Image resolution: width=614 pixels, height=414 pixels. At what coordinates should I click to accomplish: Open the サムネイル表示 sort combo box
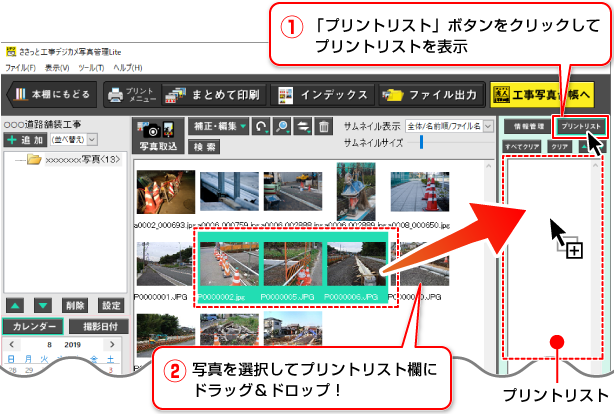[449, 126]
